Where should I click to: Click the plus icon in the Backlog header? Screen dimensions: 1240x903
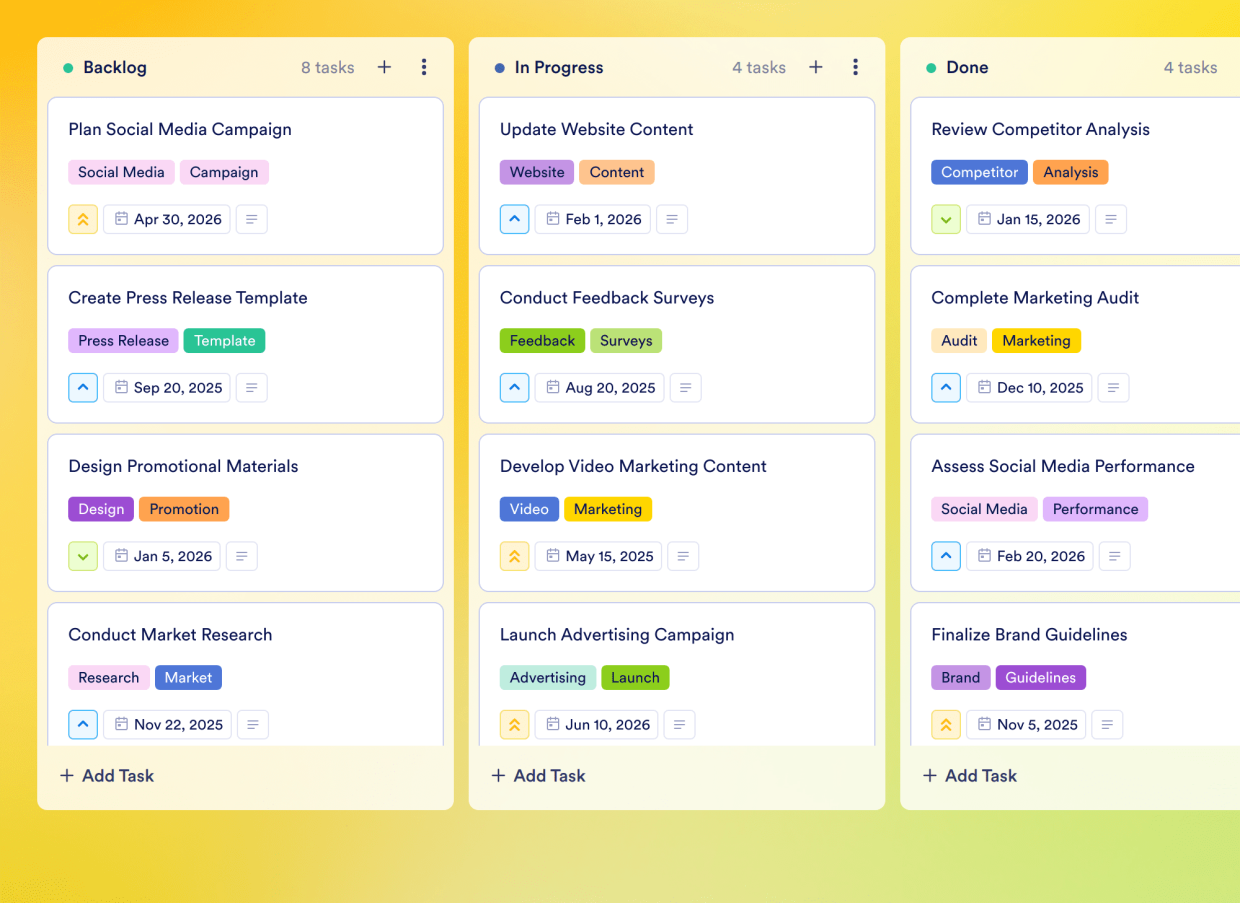pos(384,67)
